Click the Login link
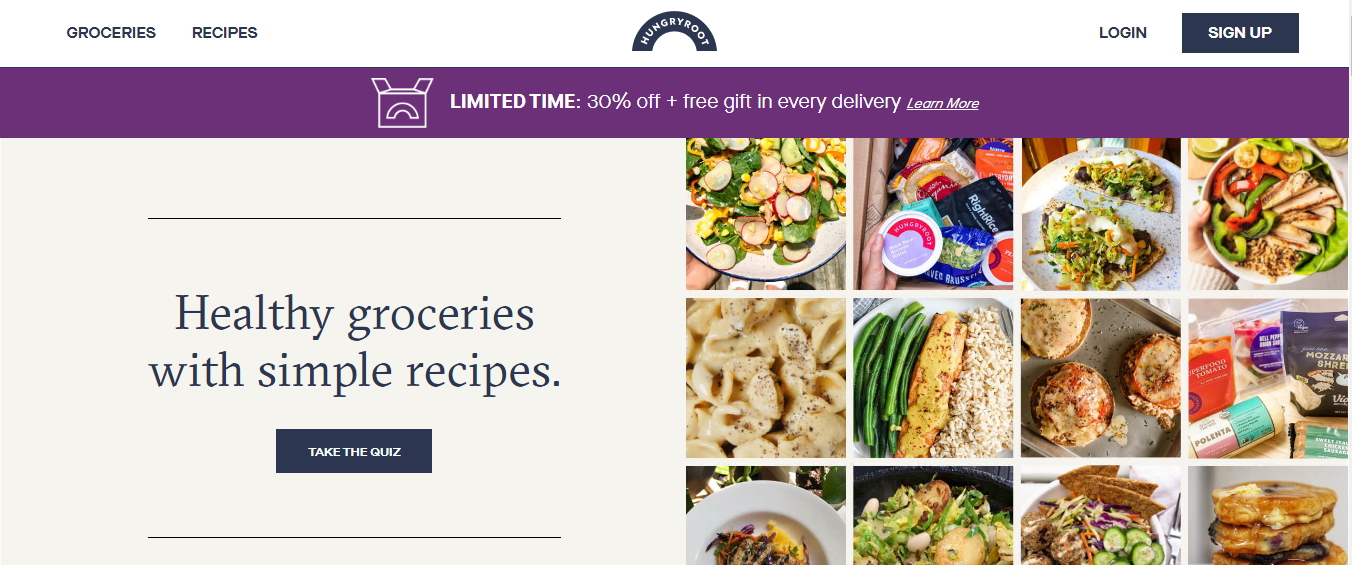The image size is (1352, 565). pos(1122,33)
